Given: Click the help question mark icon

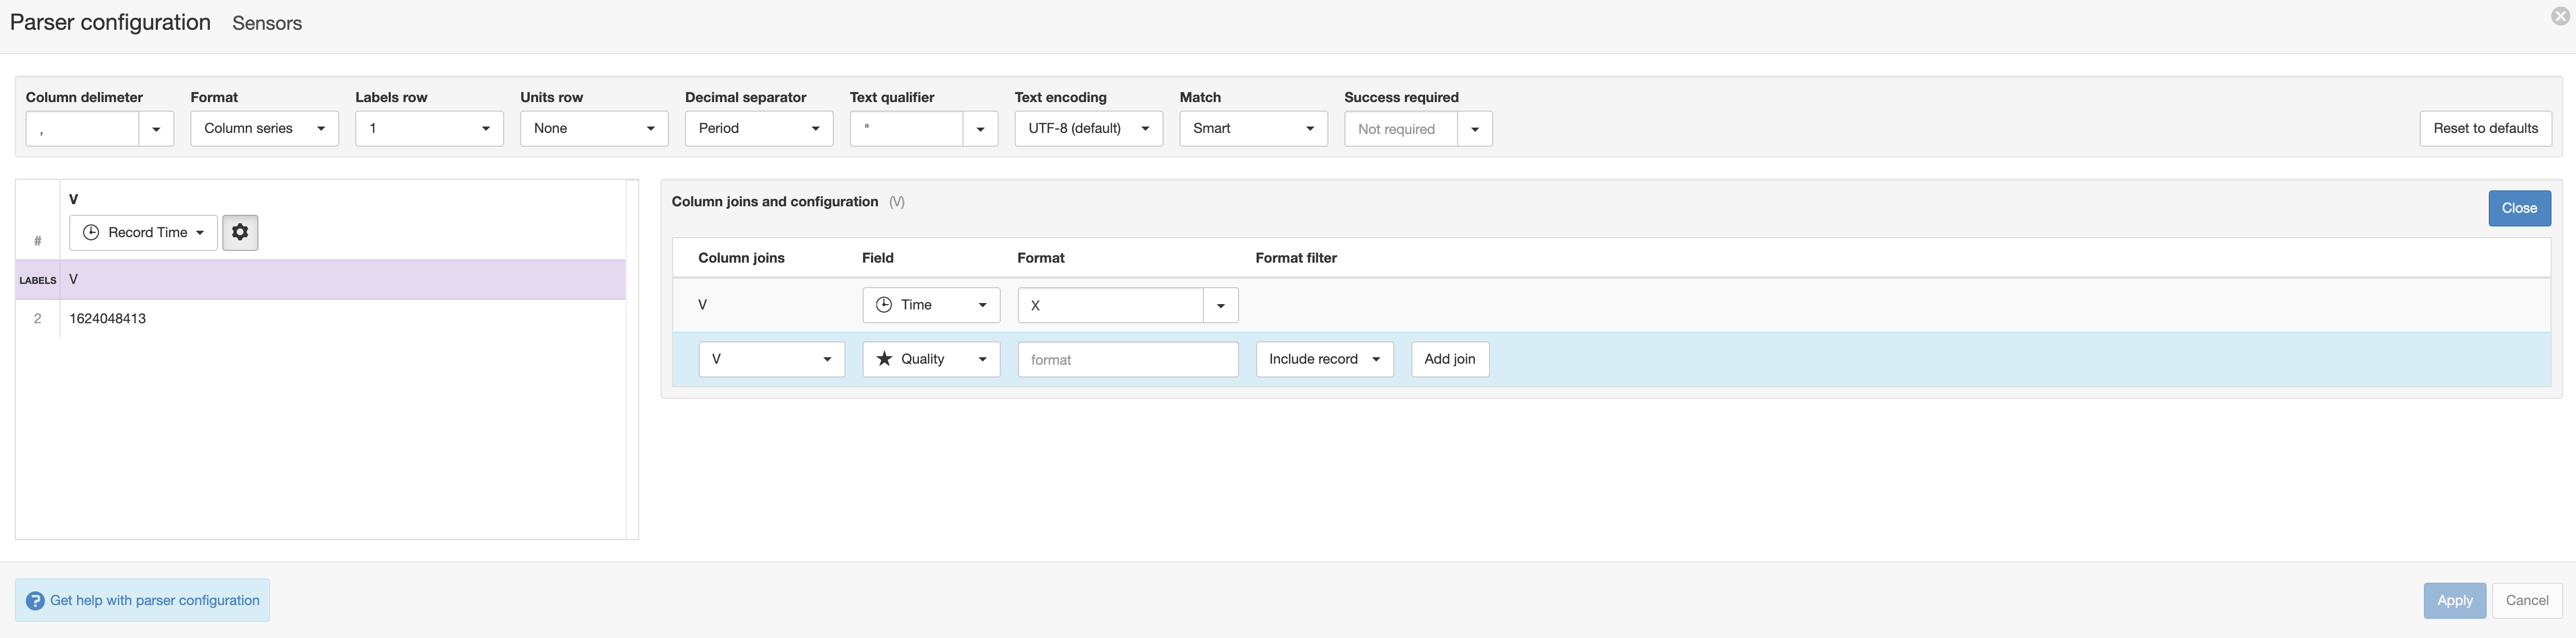Looking at the screenshot, I should tap(35, 601).
